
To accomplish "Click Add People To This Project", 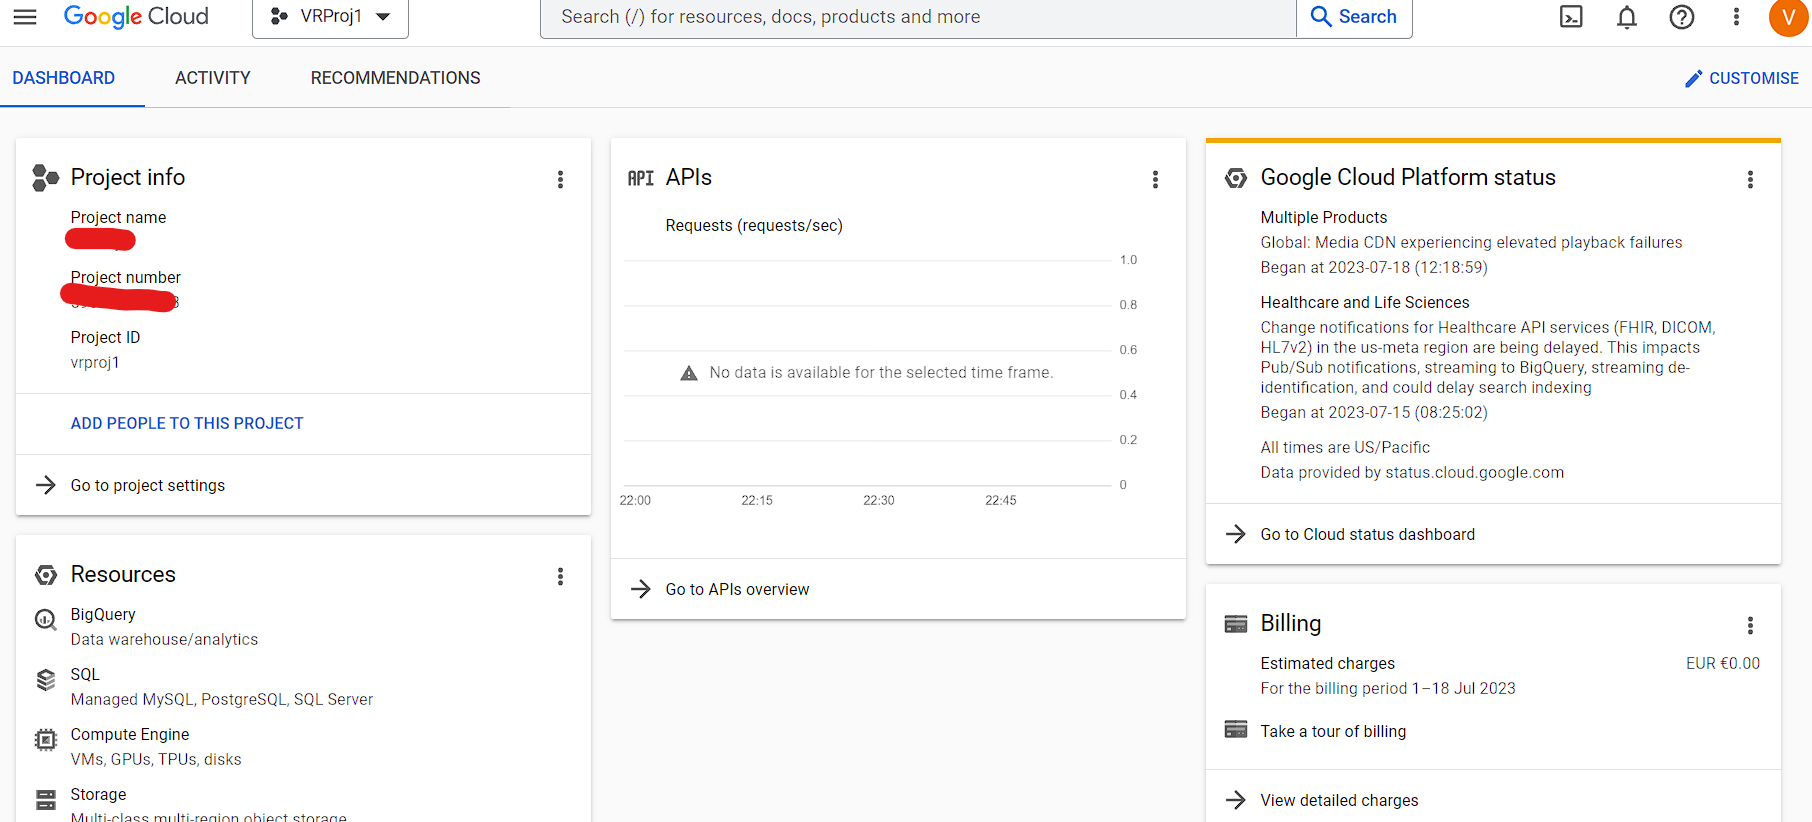I will point(187,424).
